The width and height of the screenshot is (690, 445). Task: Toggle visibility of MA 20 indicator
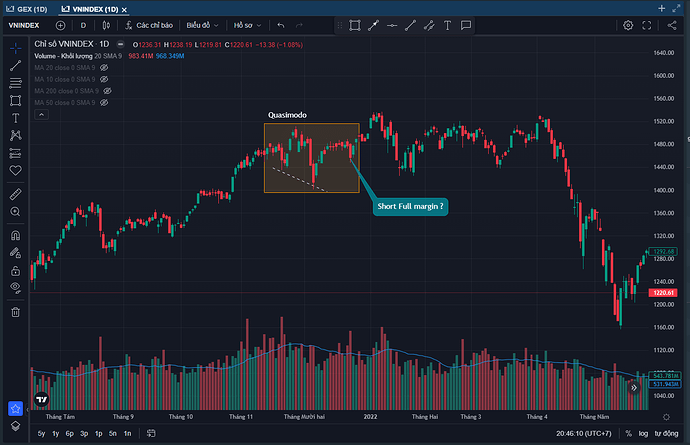click(104, 67)
